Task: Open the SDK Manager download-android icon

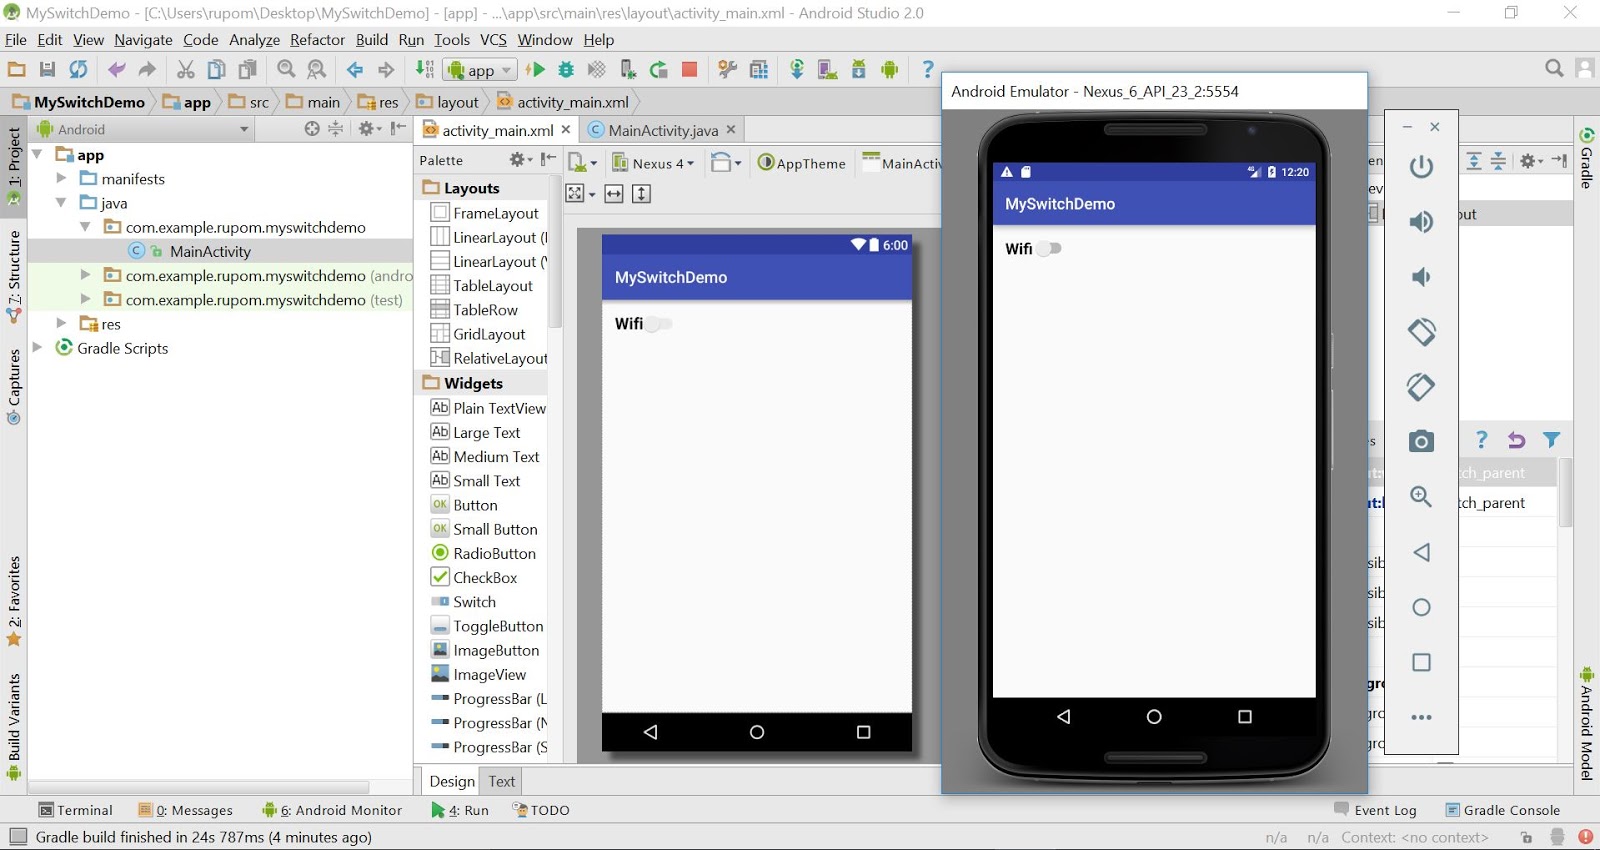Action: point(859,69)
